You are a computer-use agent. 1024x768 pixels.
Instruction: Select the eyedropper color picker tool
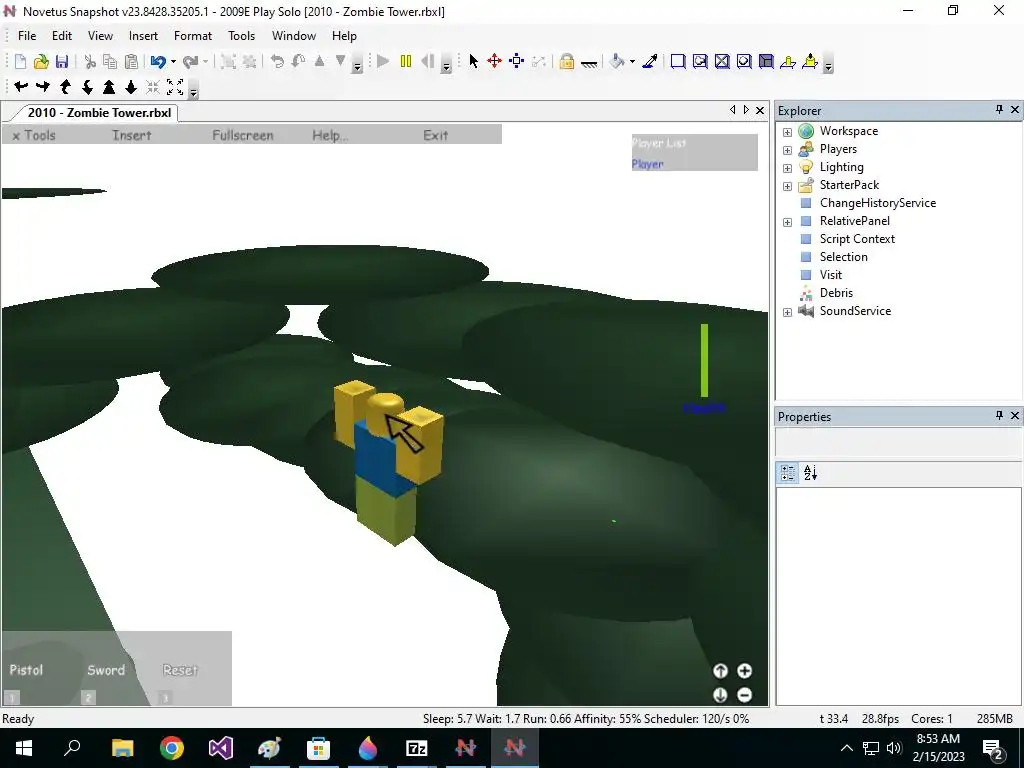tap(650, 61)
